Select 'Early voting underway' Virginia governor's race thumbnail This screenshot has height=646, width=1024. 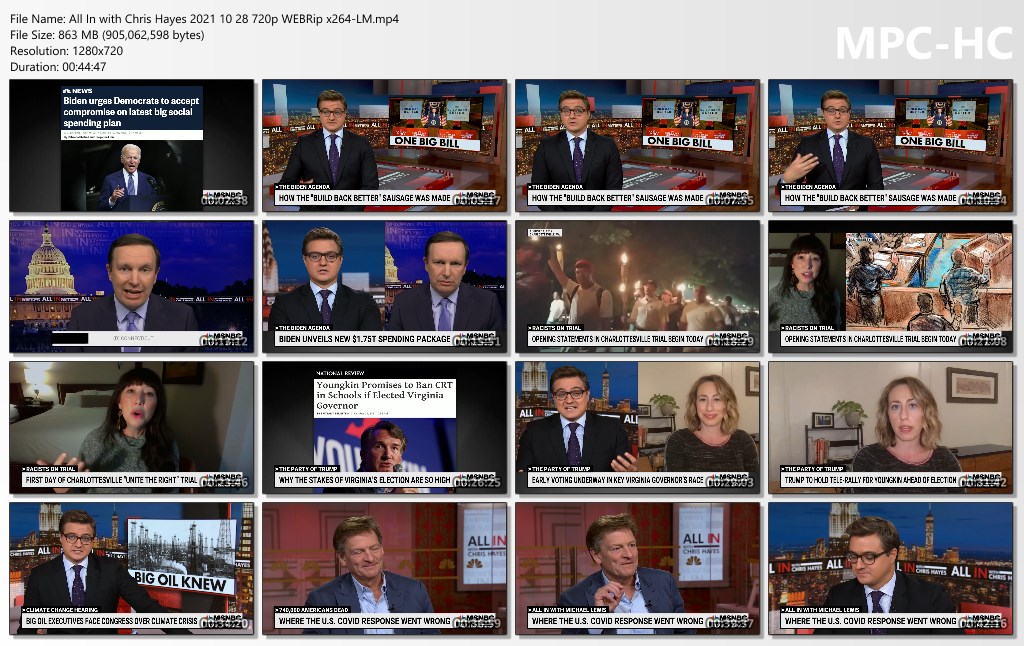637,428
